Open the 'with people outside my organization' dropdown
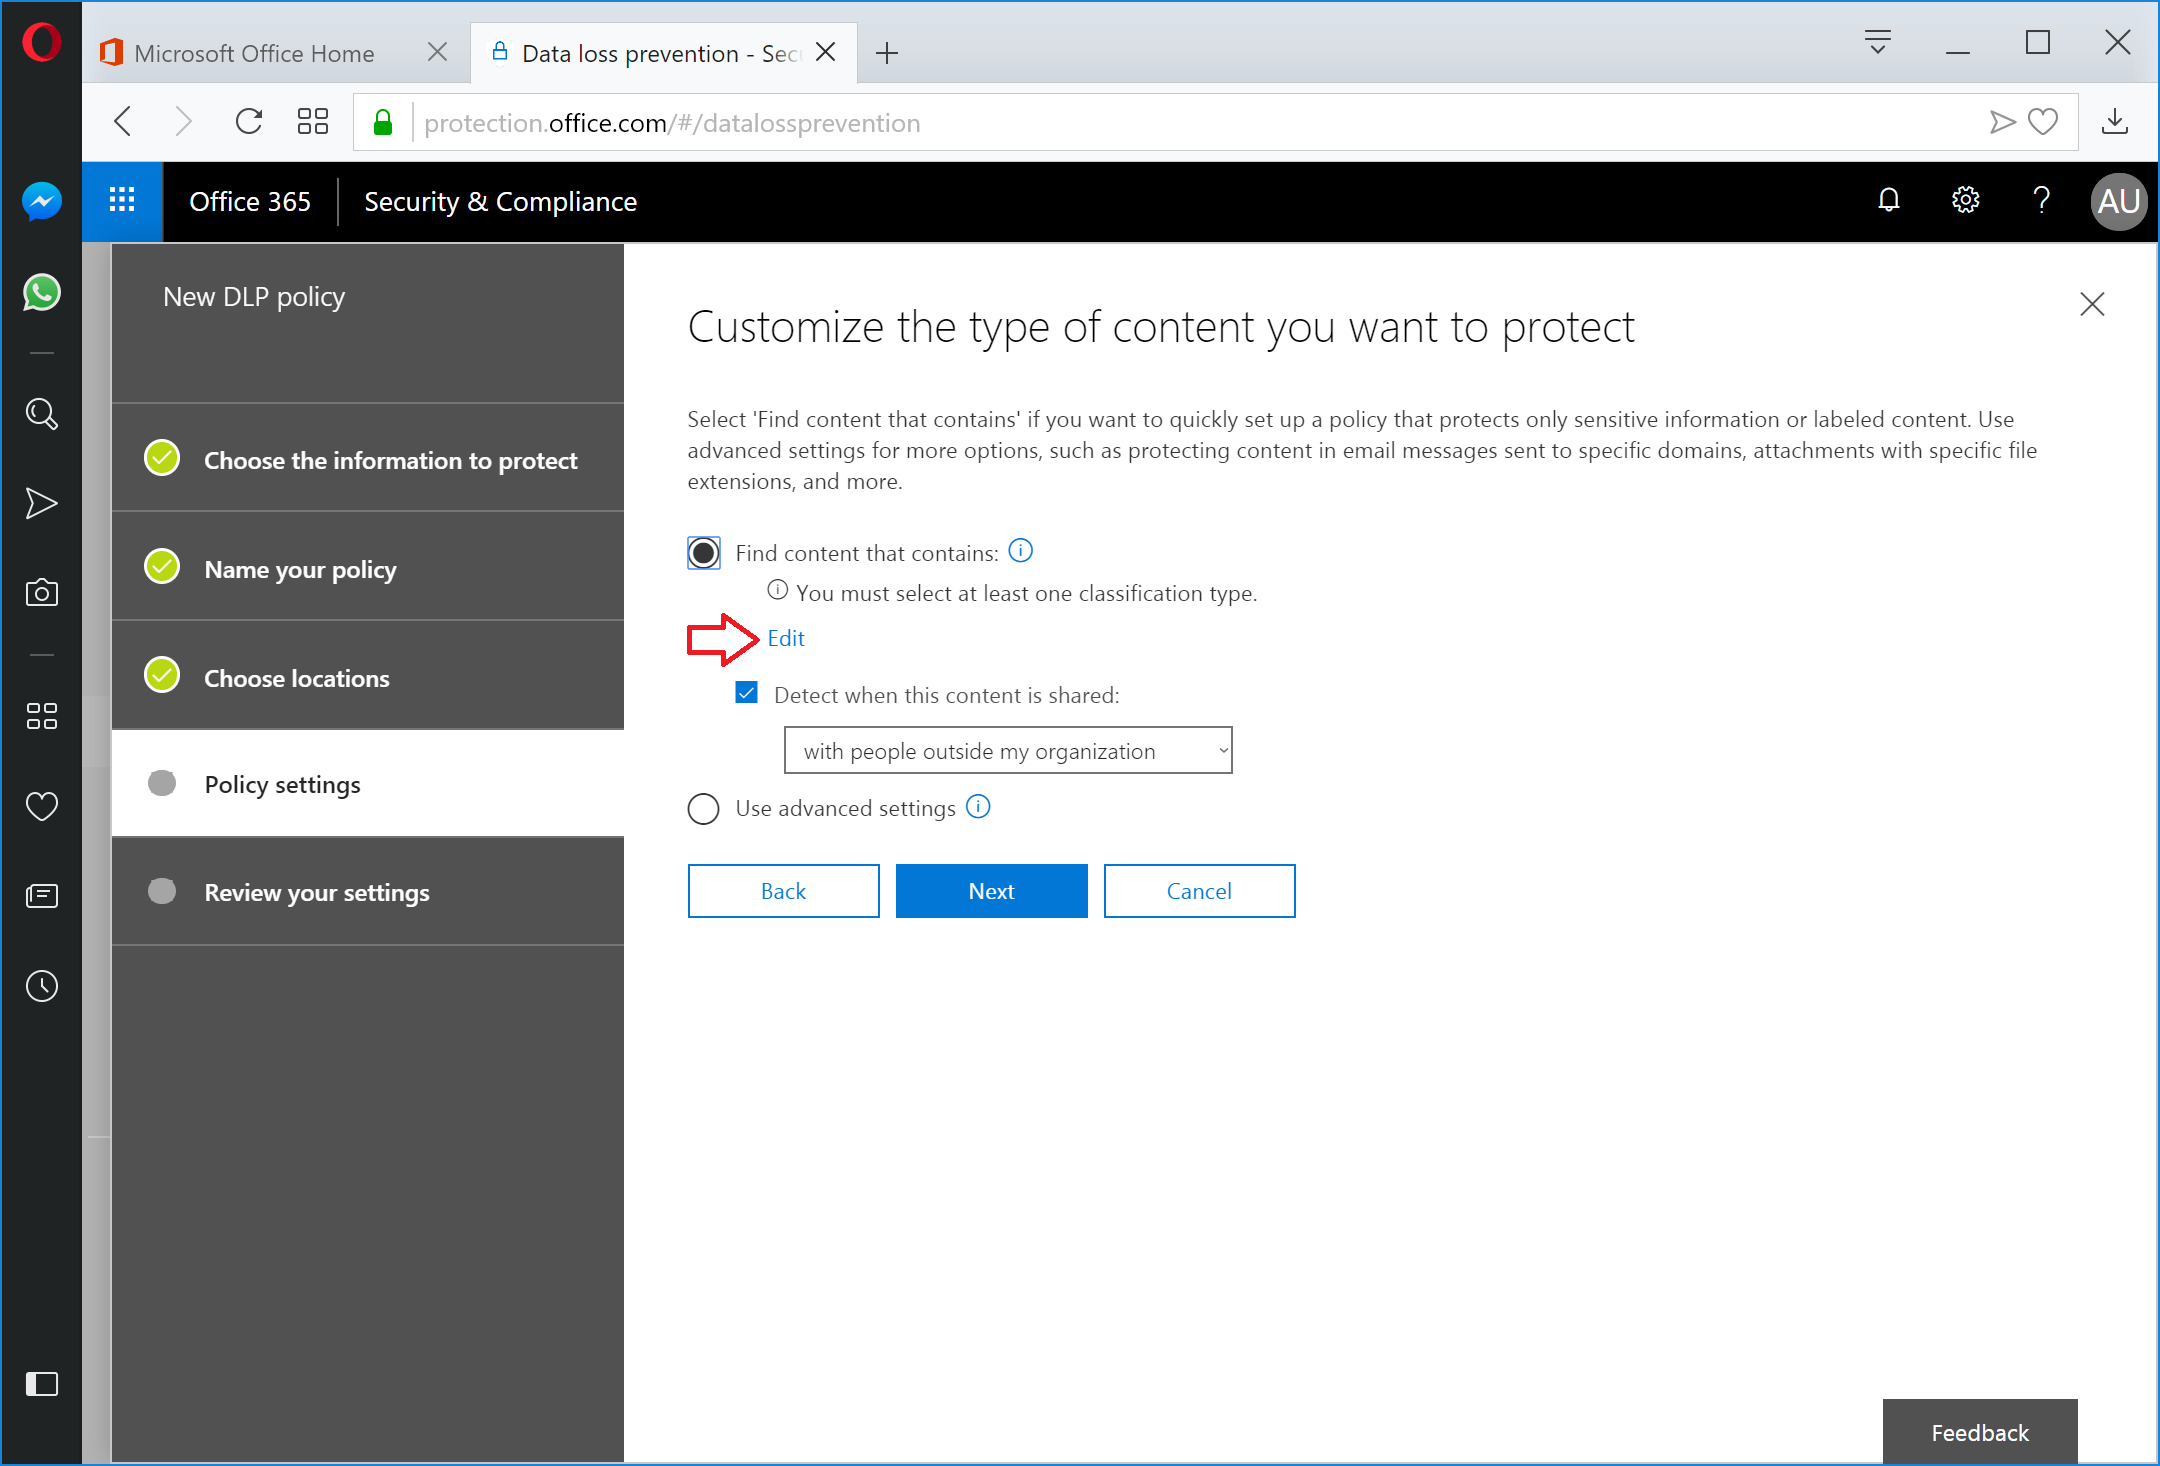Screen dimensions: 2160x1466 point(1007,750)
